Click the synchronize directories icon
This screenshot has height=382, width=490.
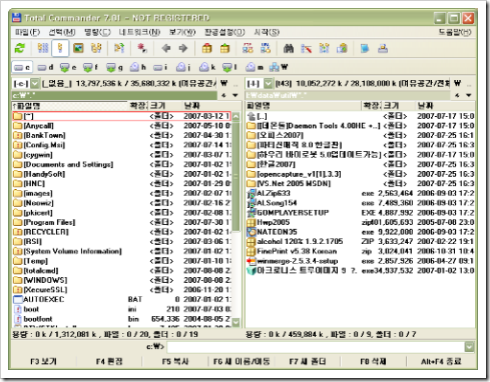coord(324,48)
